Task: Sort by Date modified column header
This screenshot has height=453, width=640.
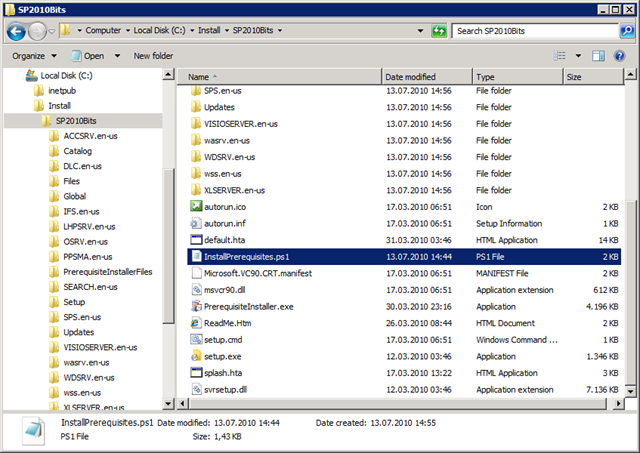Action: 427,77
